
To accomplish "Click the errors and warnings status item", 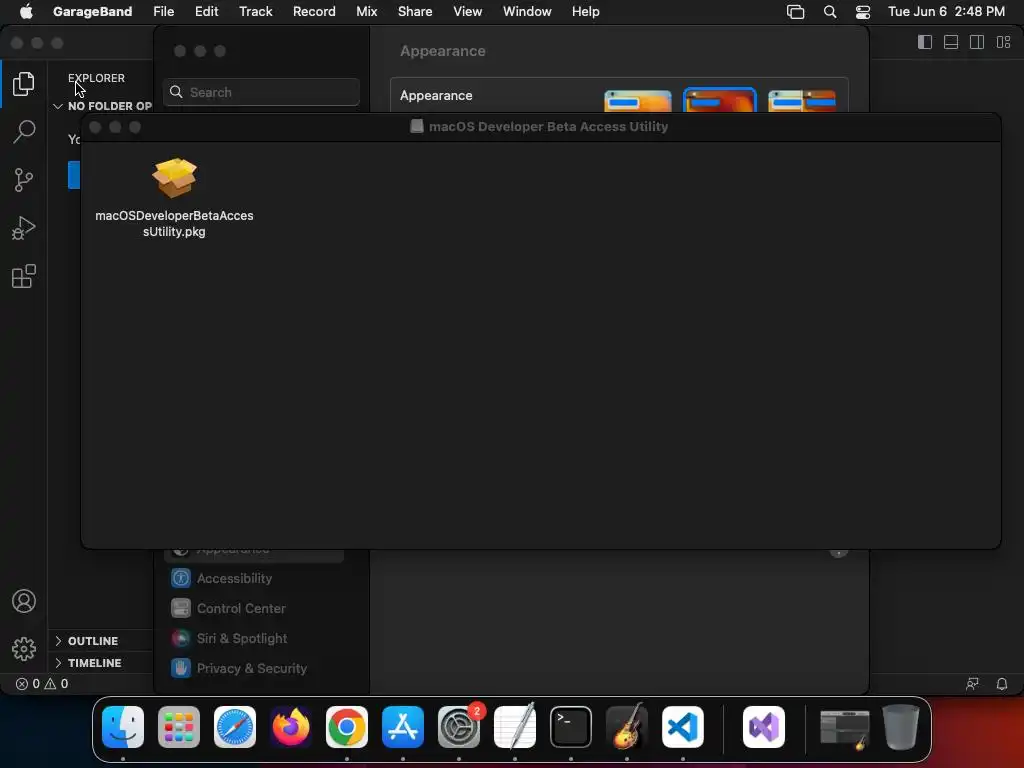I will pos(42,684).
